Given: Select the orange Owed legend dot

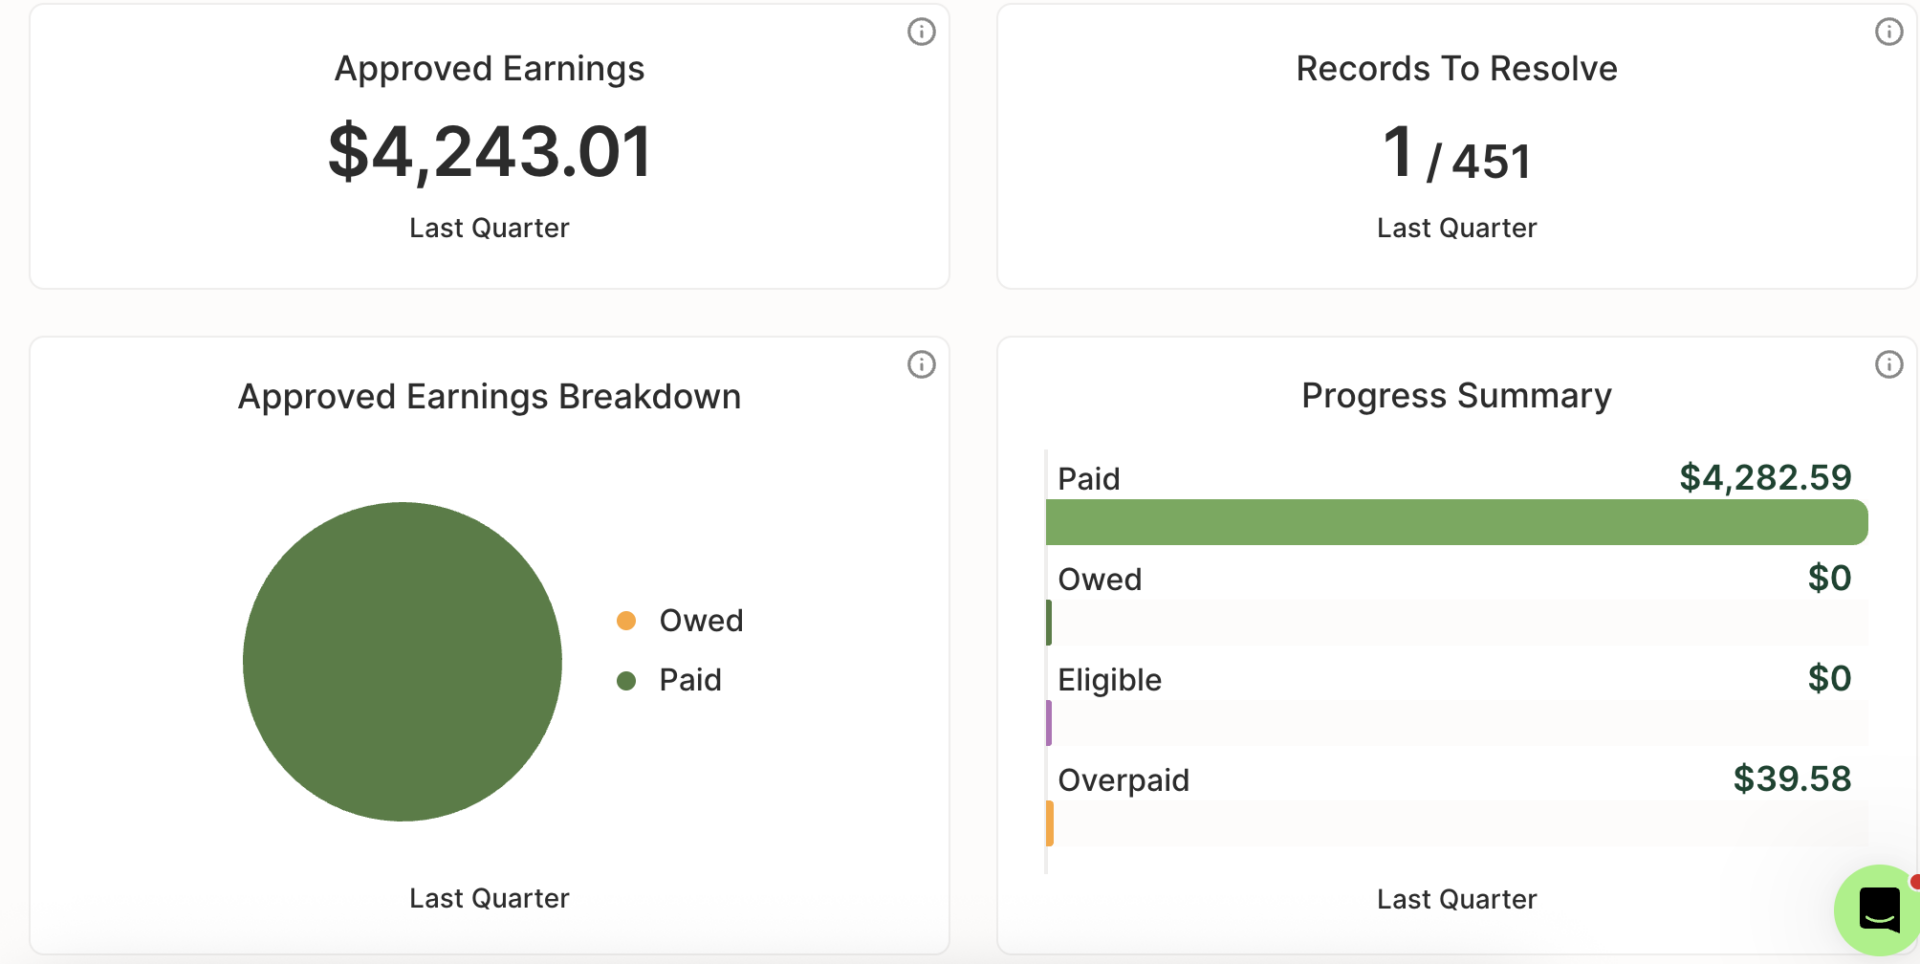Looking at the screenshot, I should [x=627, y=620].
